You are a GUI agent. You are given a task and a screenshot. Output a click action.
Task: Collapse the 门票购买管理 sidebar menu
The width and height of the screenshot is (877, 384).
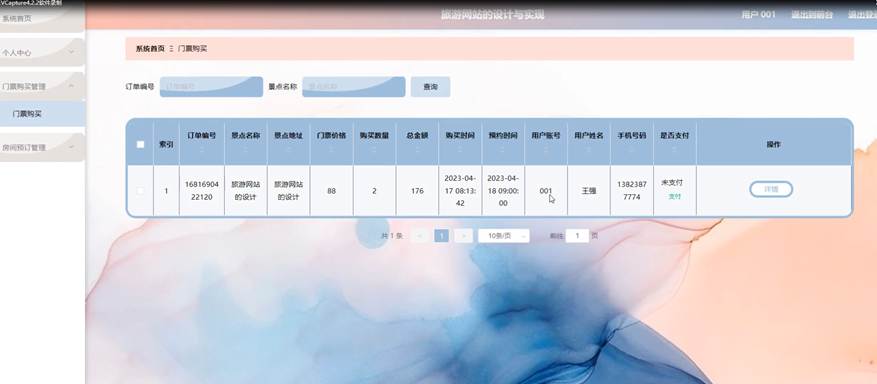point(41,87)
